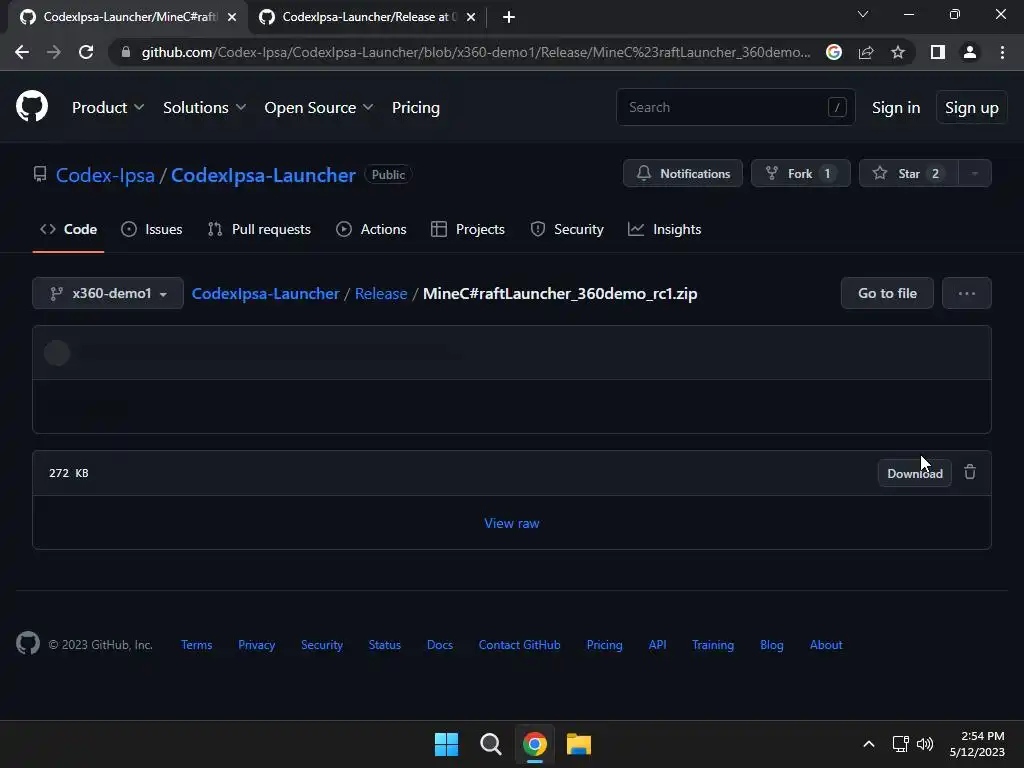Focus the GitHub search field
1024x768 pixels.
point(735,107)
